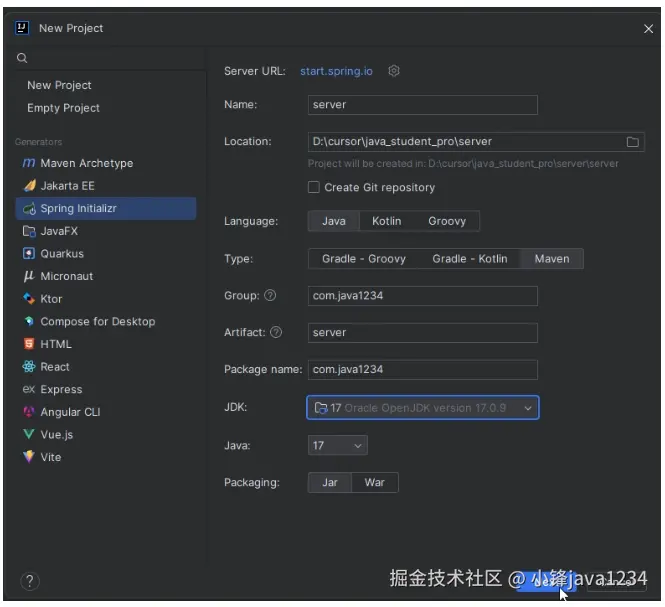Click the JDK folder icon in combo box
665x607 pixels.
(321, 408)
